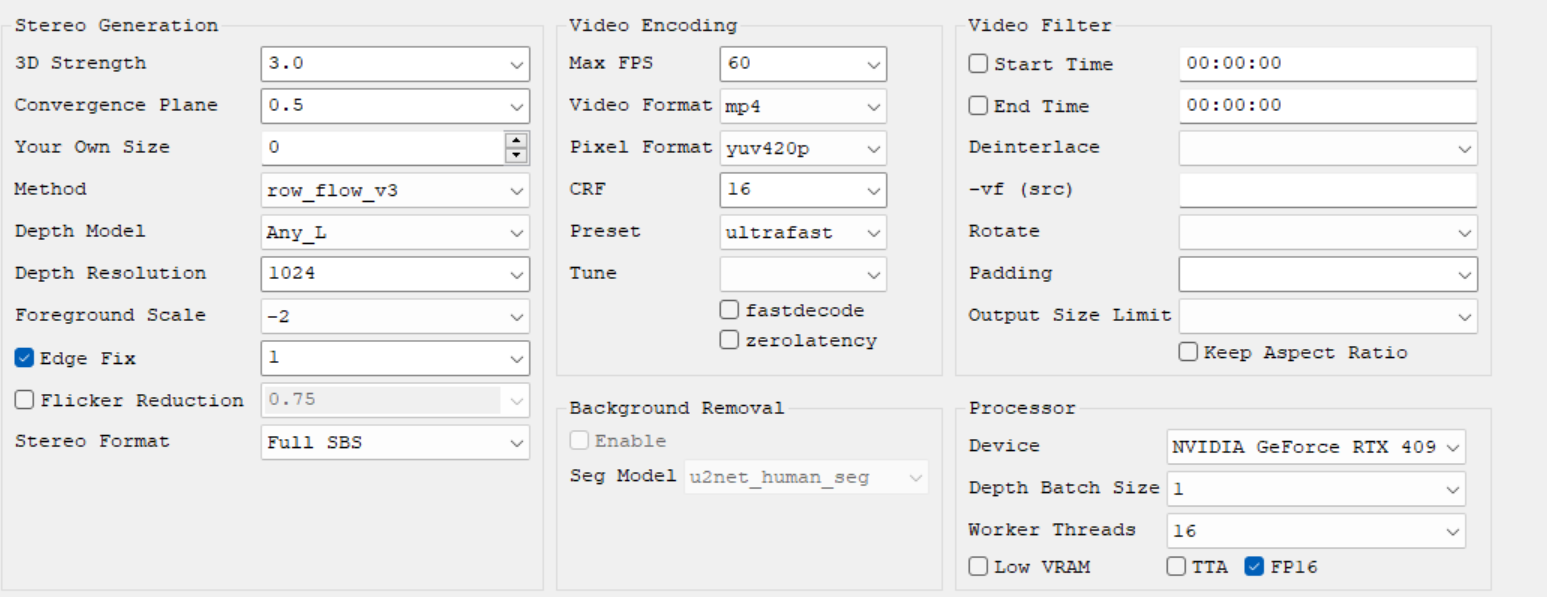Enable Low VRAM mode
This screenshot has width=1547, height=597.
tap(978, 567)
